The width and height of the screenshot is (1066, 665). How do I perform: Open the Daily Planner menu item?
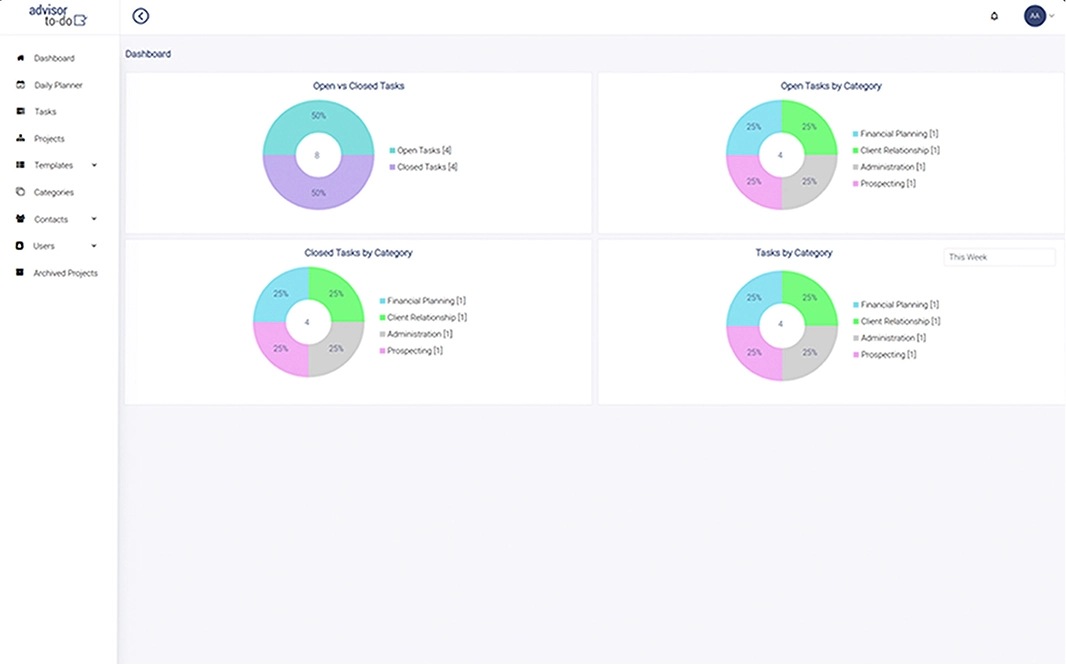[58, 85]
